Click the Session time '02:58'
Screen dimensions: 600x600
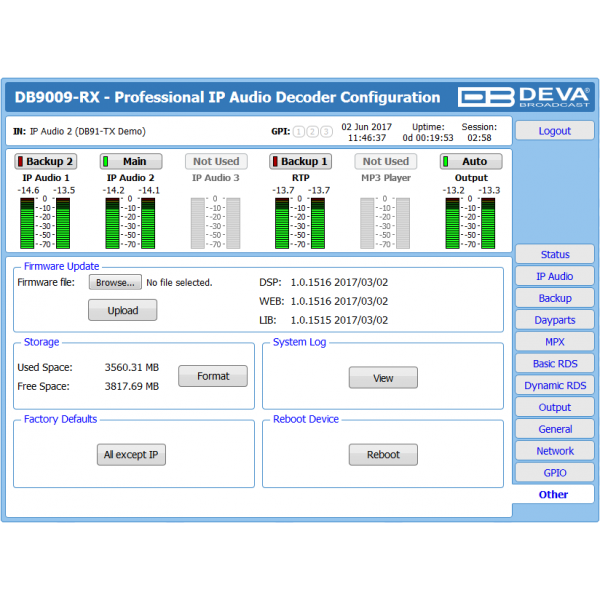coord(479,138)
